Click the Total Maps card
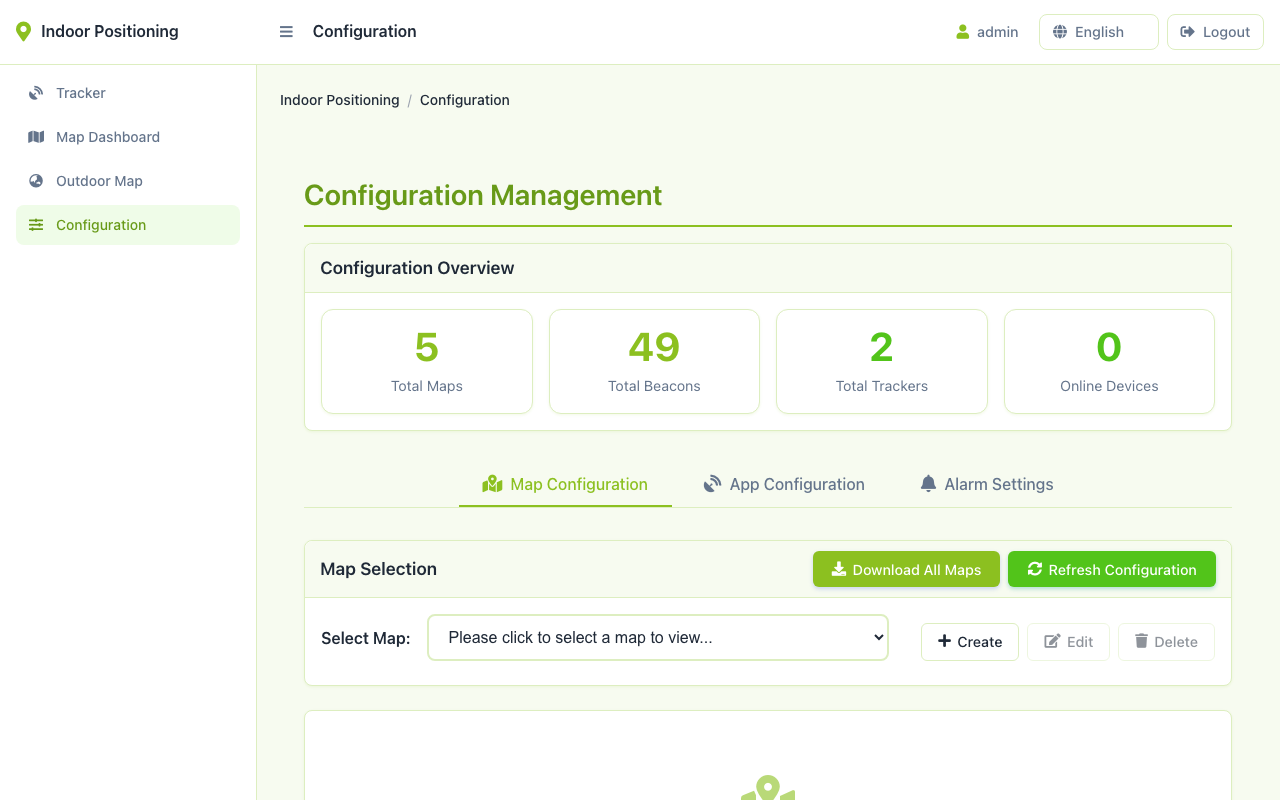Image resolution: width=1280 pixels, height=800 pixels. 427,361
